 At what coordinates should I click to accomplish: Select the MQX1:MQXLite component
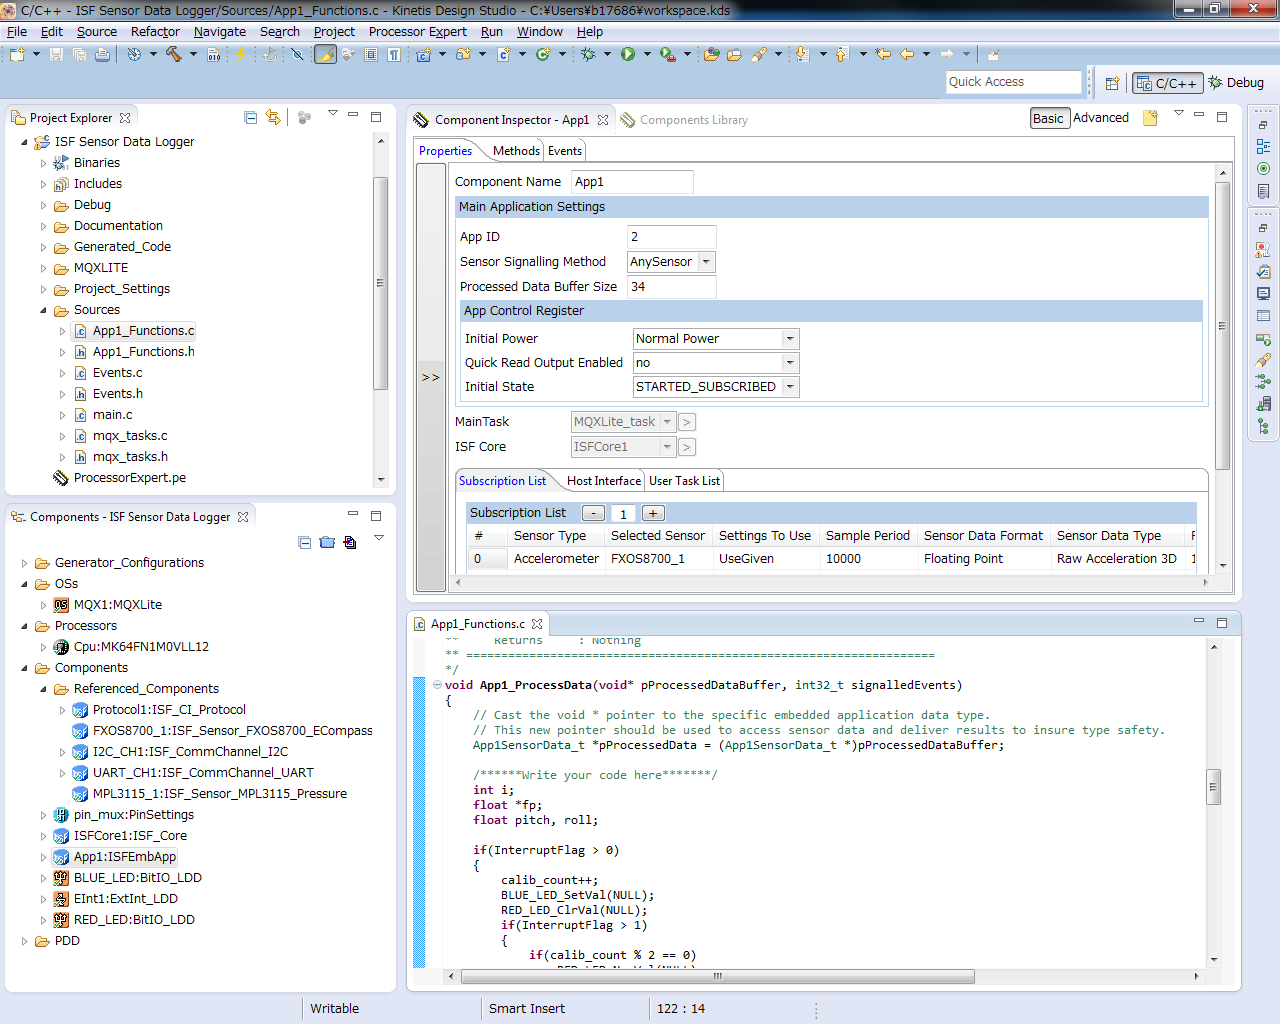(x=117, y=605)
